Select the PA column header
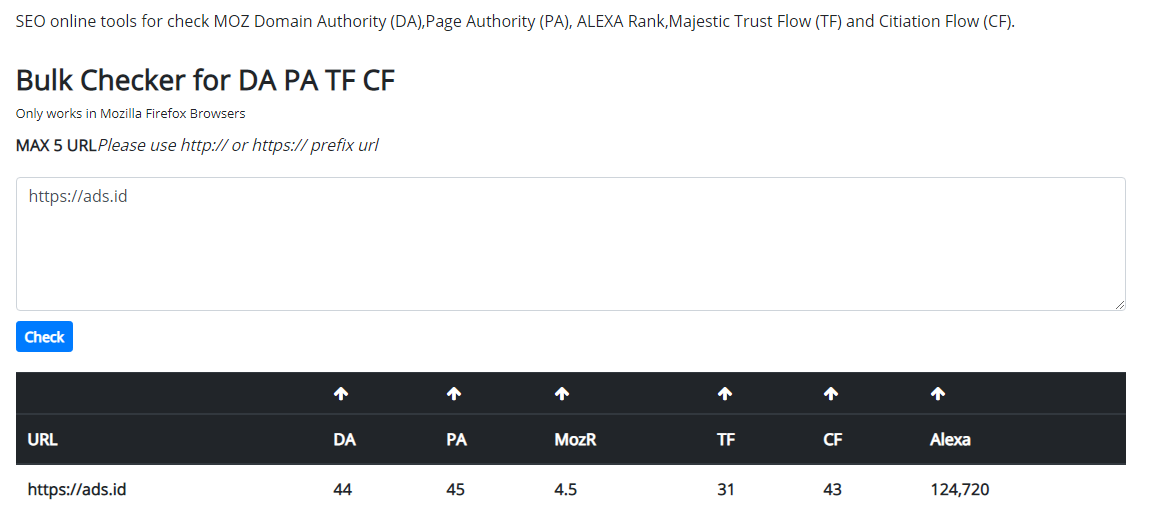 456,439
